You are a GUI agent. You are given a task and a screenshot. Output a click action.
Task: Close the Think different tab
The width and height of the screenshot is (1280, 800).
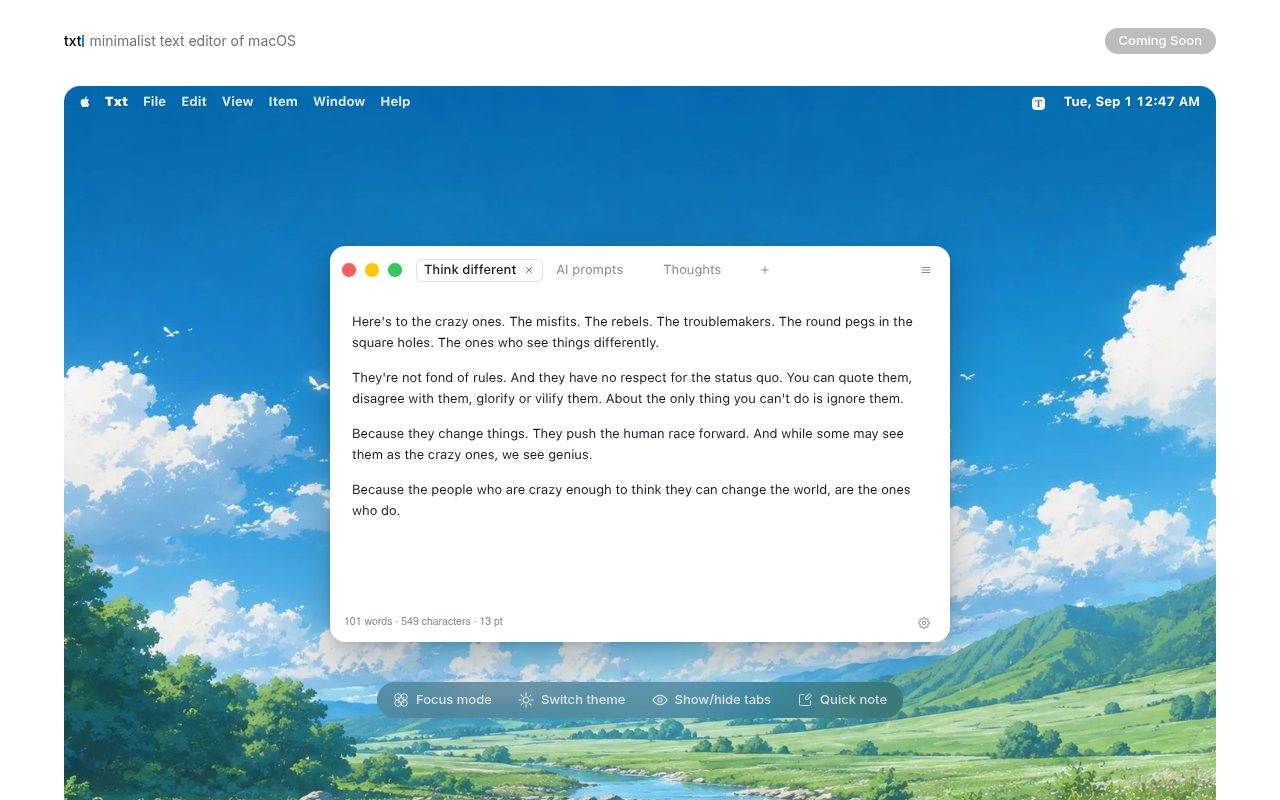click(x=529, y=270)
